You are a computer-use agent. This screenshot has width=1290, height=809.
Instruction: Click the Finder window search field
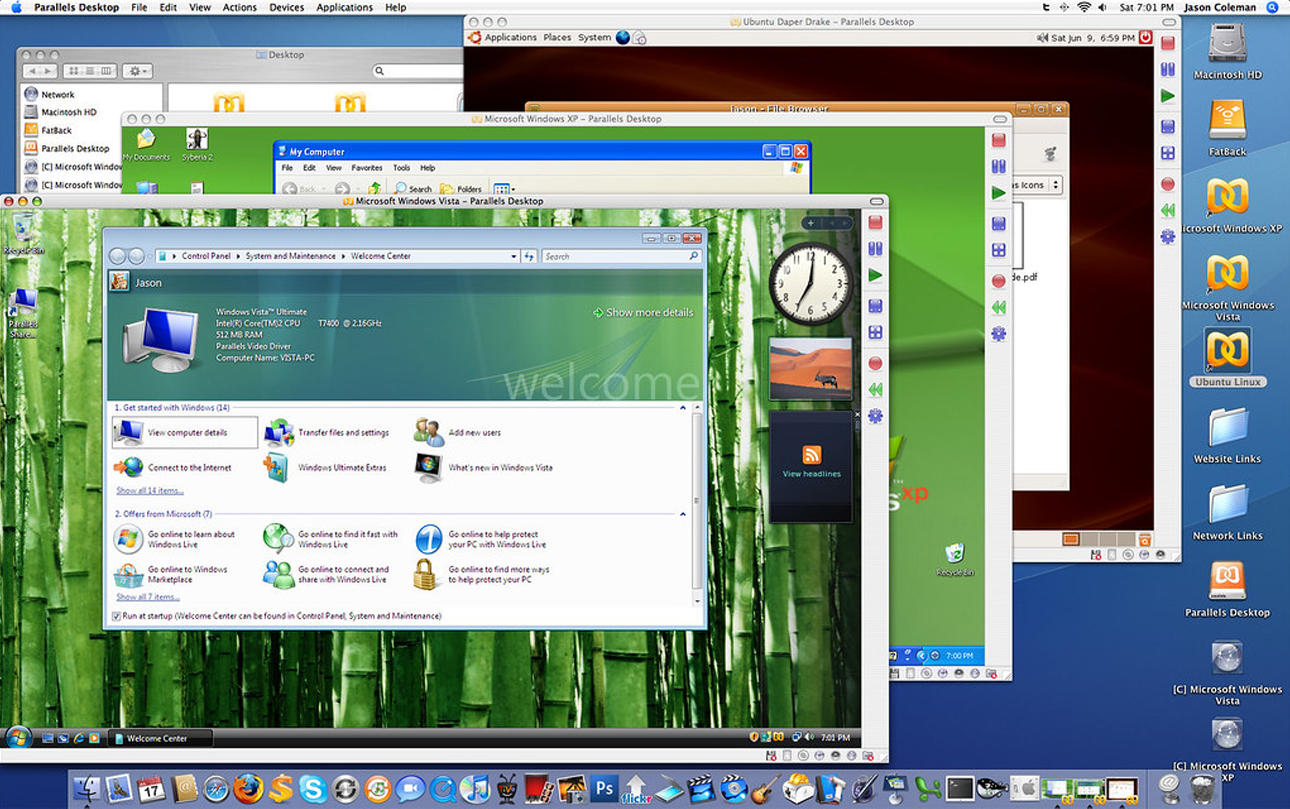(418, 71)
